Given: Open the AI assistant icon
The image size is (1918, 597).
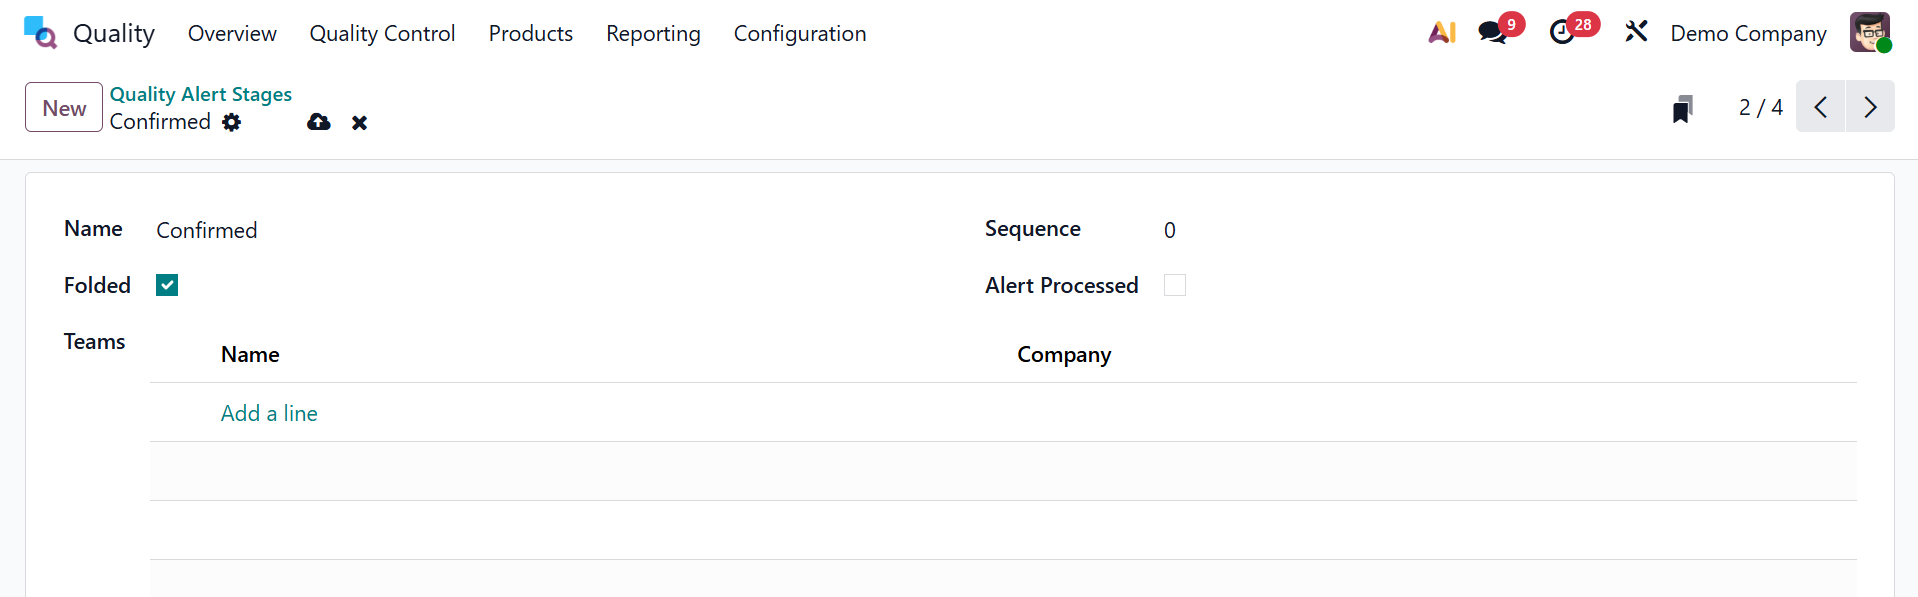Looking at the screenshot, I should tap(1441, 33).
